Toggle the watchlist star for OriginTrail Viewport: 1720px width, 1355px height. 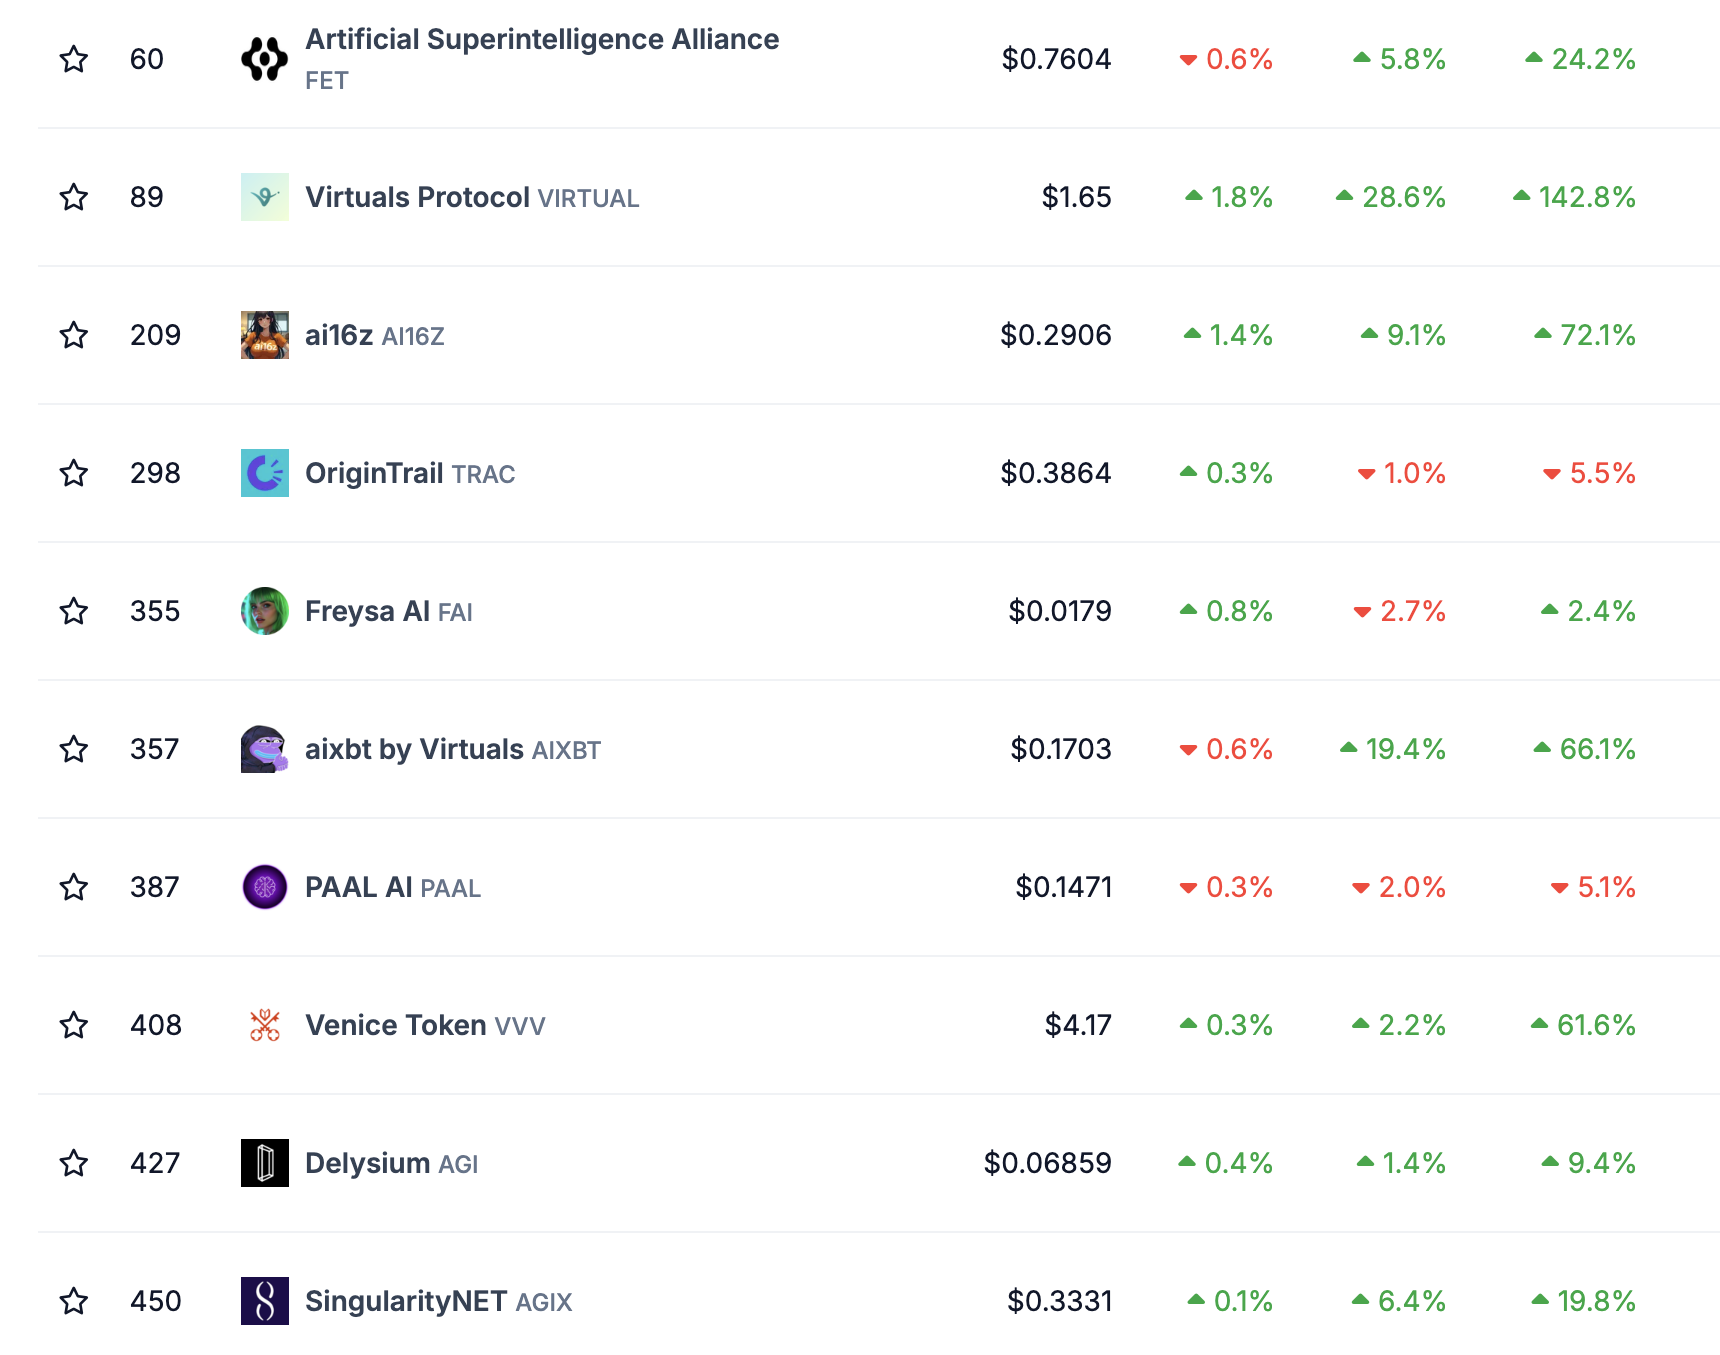73,473
